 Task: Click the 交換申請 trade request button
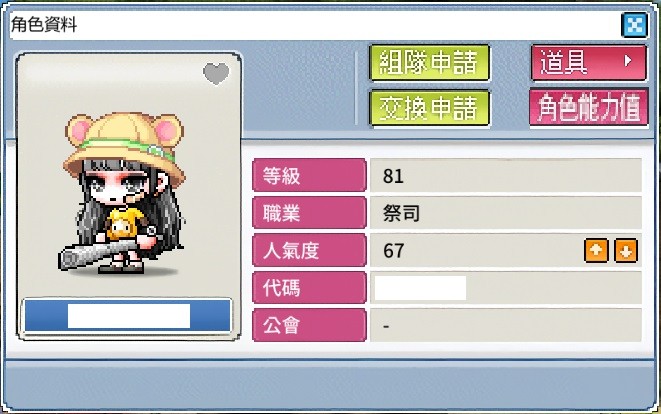429,108
